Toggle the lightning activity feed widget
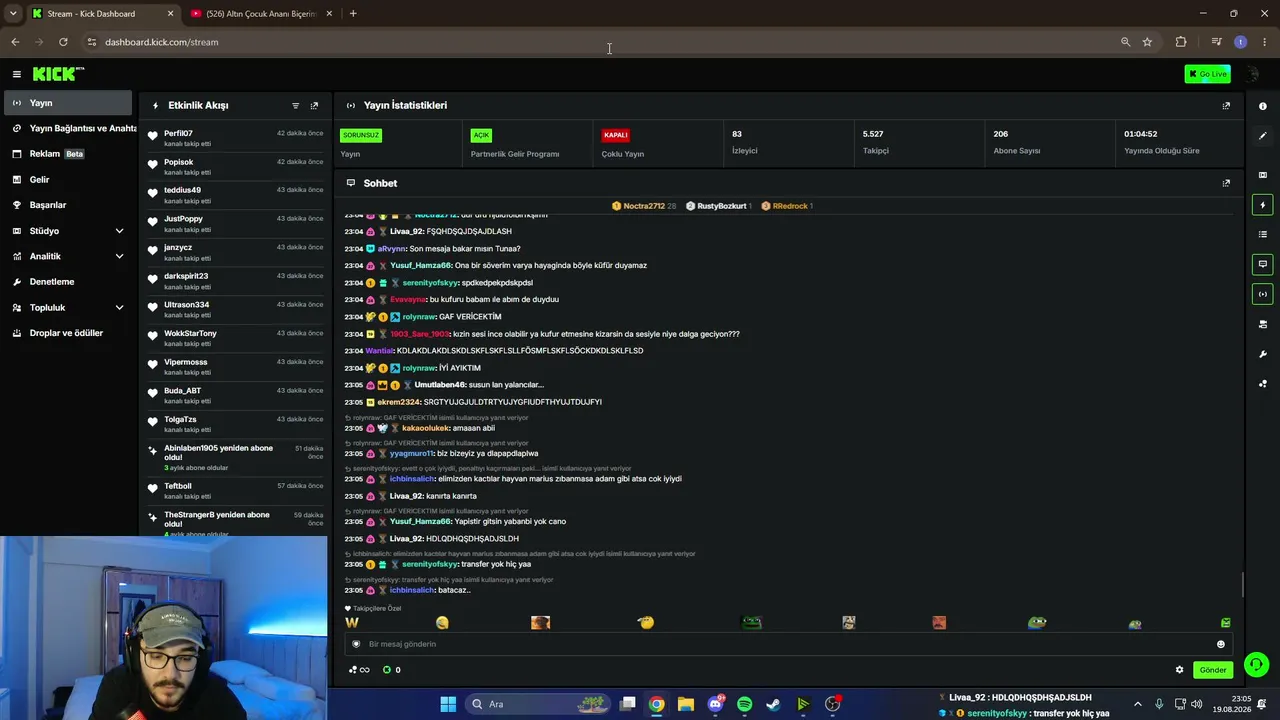Screen dimensions: 1280x720 coord(1262,205)
